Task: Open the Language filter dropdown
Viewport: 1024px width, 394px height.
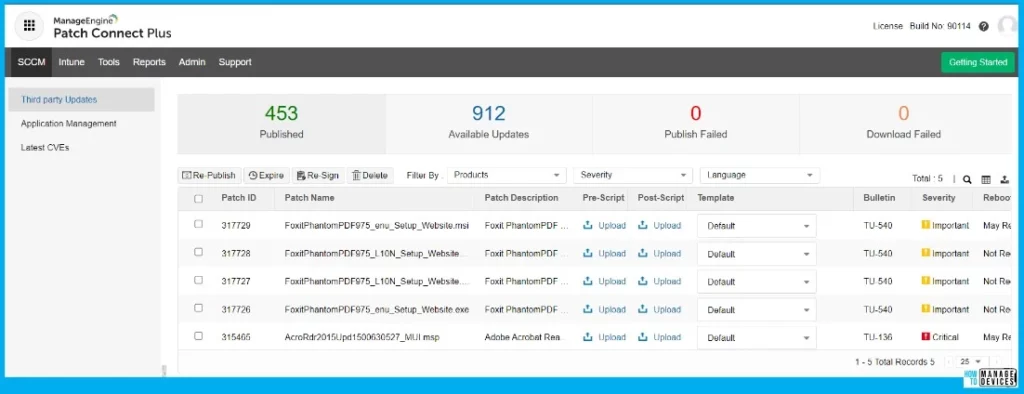Action: (x=760, y=175)
